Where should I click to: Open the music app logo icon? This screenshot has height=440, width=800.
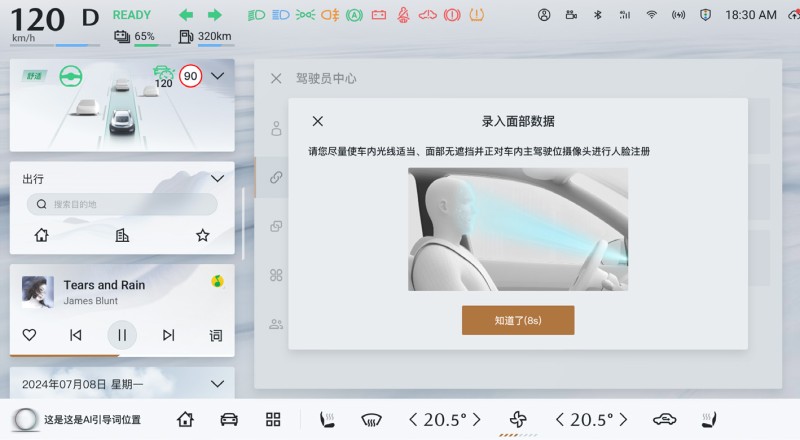[x=217, y=281]
